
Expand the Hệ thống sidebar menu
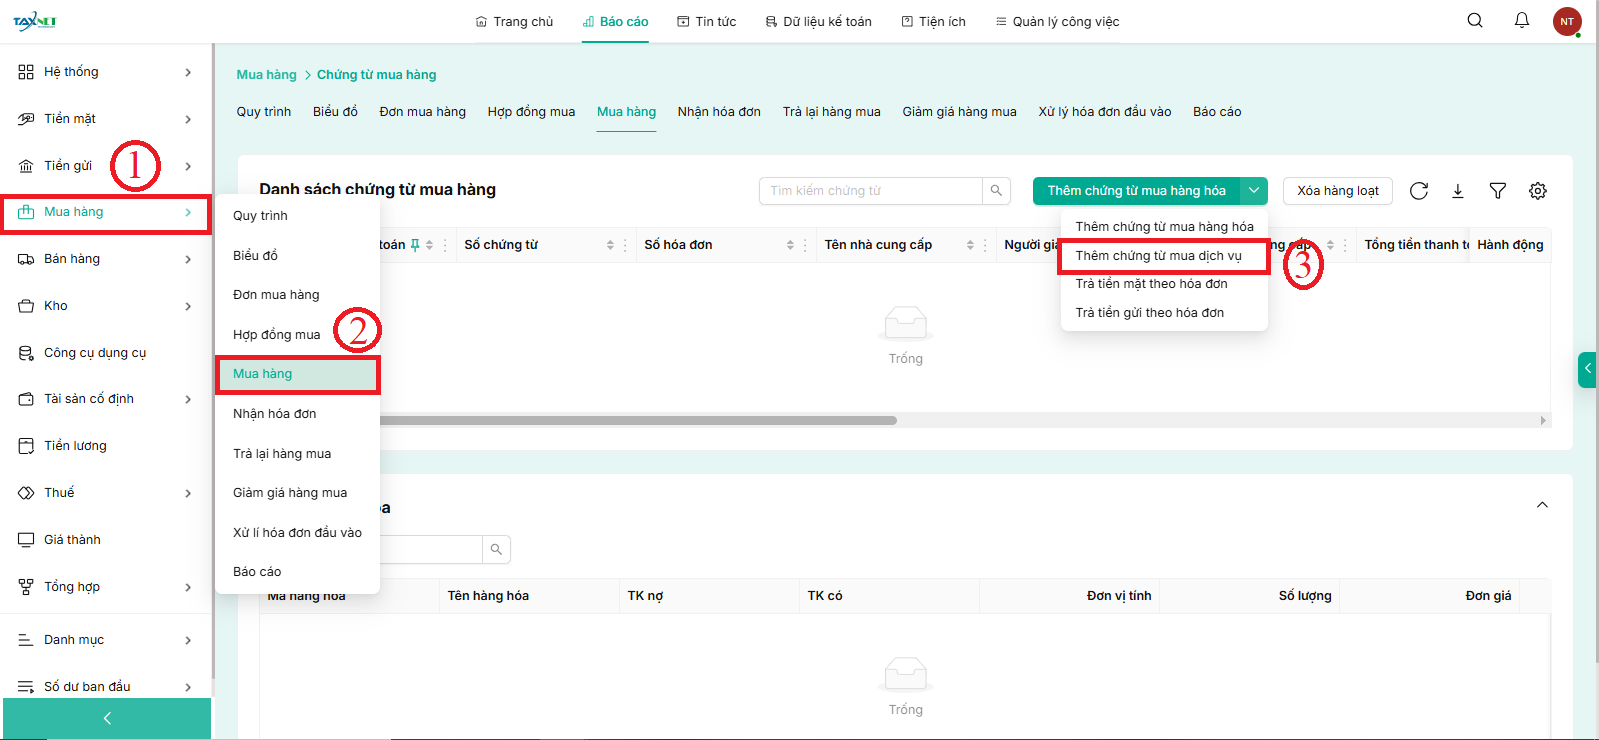105,72
